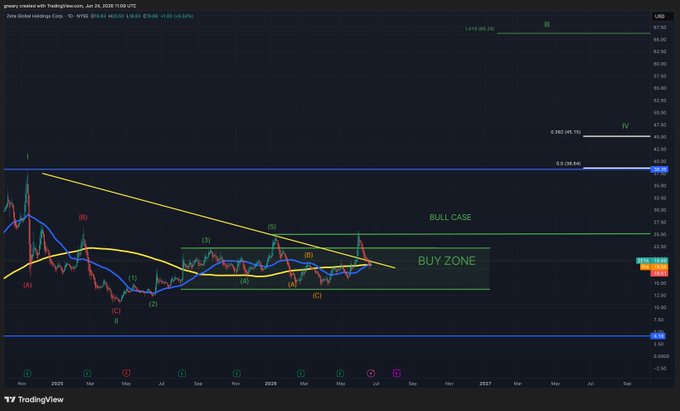
Task: Open the pink circular event marker near Jul 2026
Action: [x=371, y=373]
